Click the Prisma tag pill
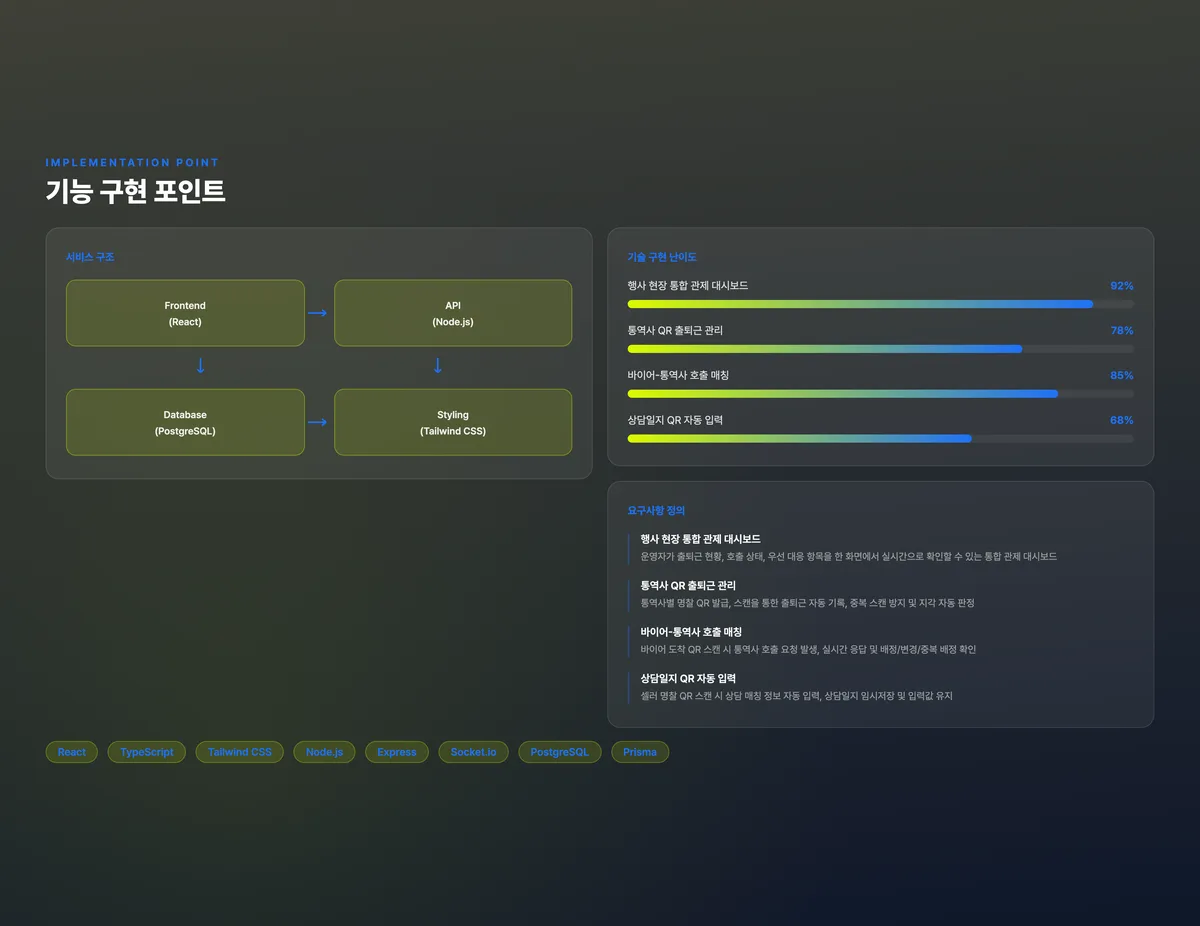Viewport: 1200px width, 926px height. tap(640, 752)
